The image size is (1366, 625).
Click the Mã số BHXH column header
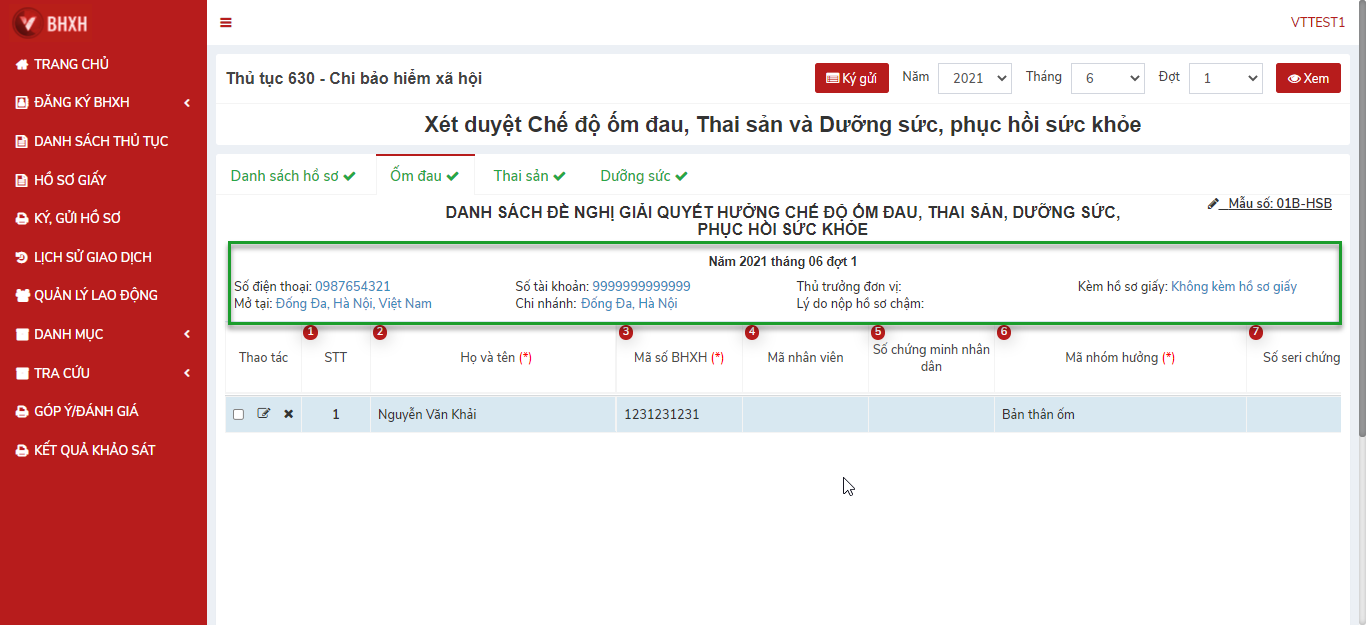(679, 358)
